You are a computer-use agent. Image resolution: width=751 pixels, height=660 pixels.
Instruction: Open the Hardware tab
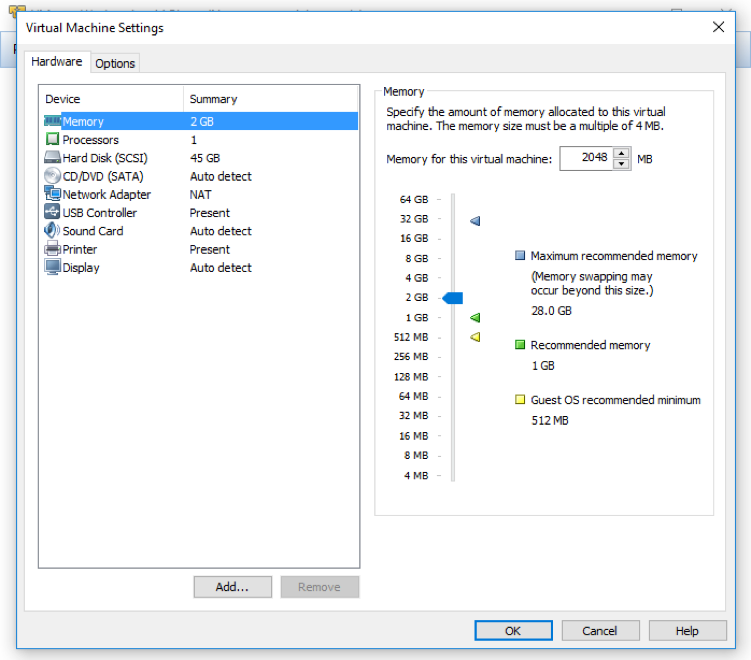tap(57, 62)
